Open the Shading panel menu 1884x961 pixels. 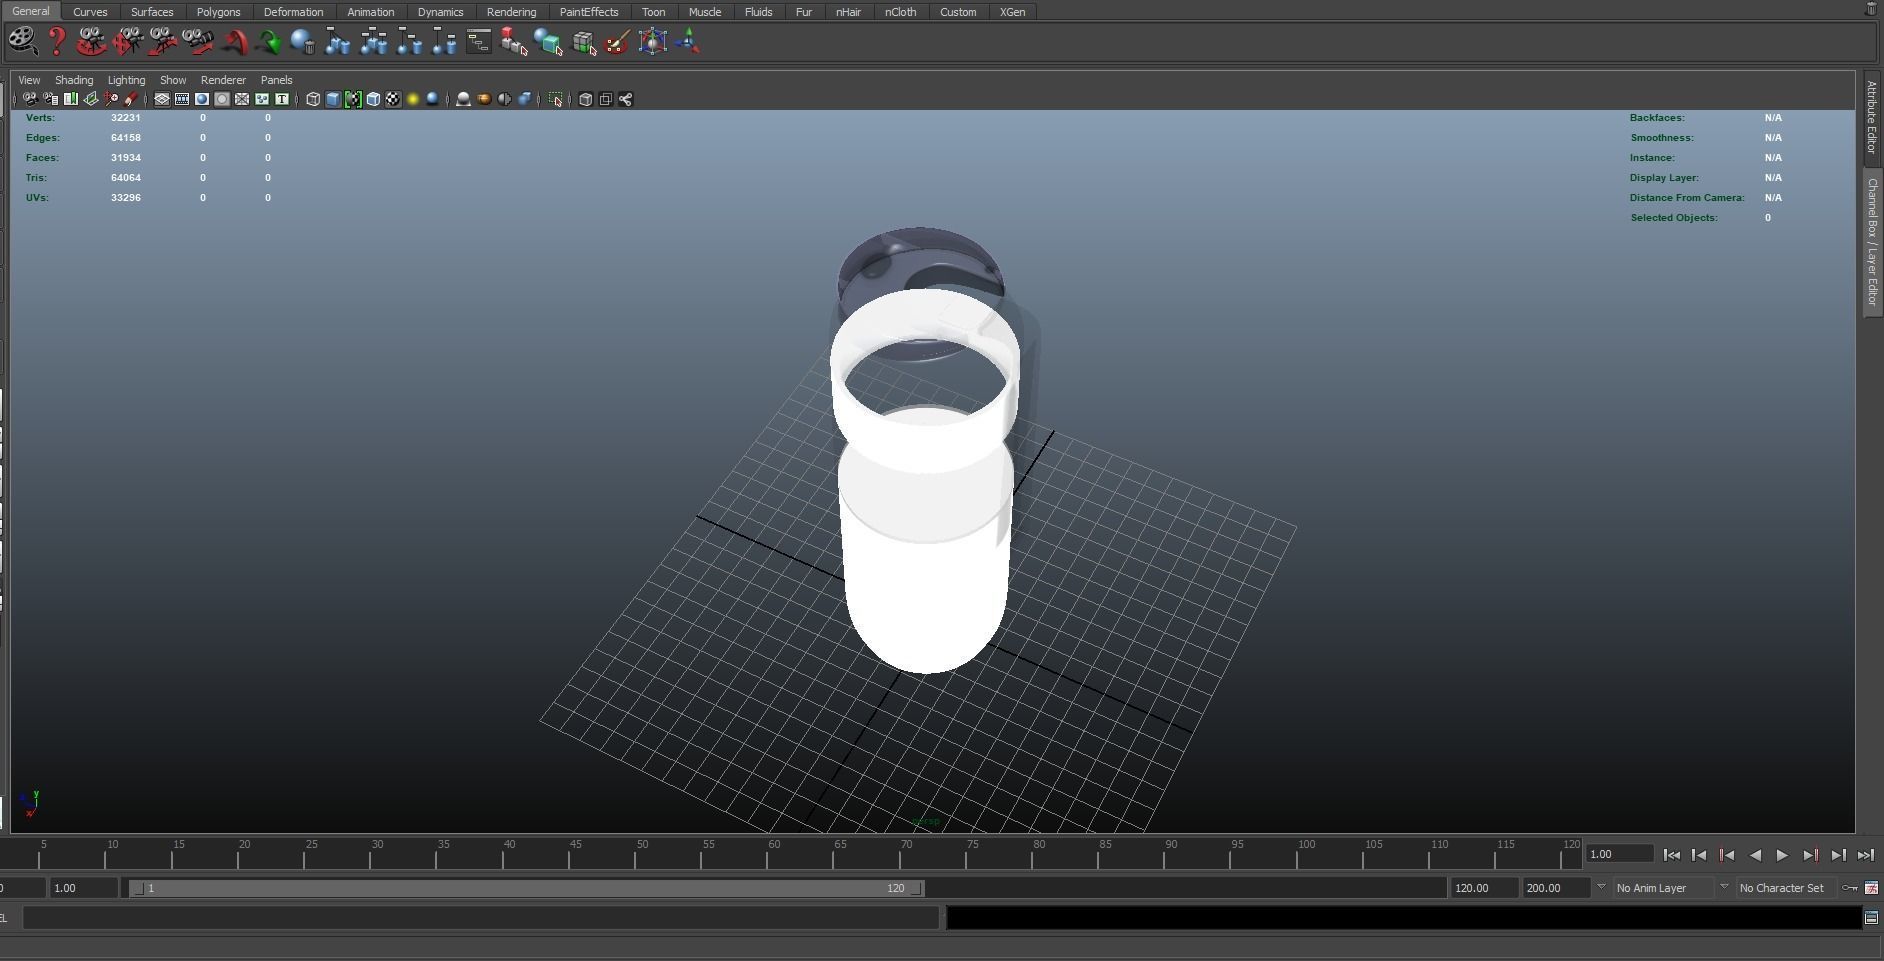74,80
